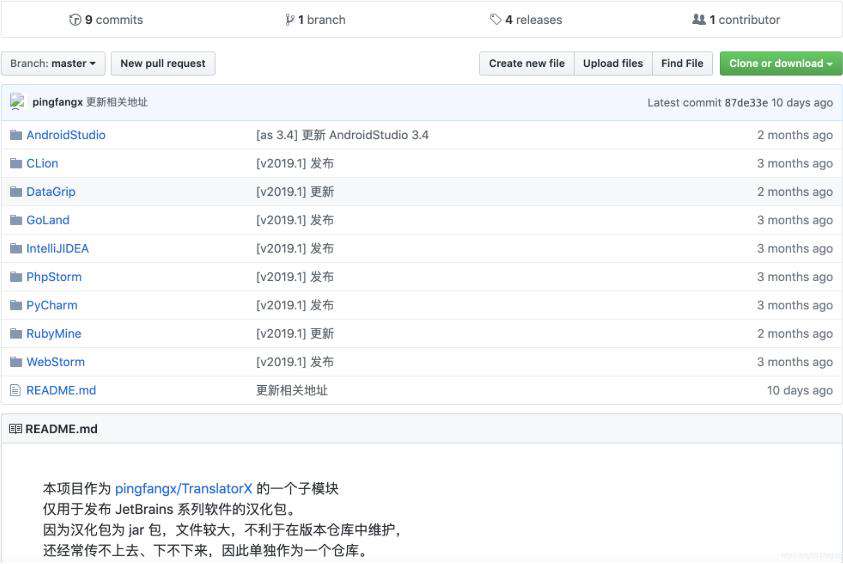The width and height of the screenshot is (843, 564).
Task: Open the README.md file in list
Action: point(61,391)
